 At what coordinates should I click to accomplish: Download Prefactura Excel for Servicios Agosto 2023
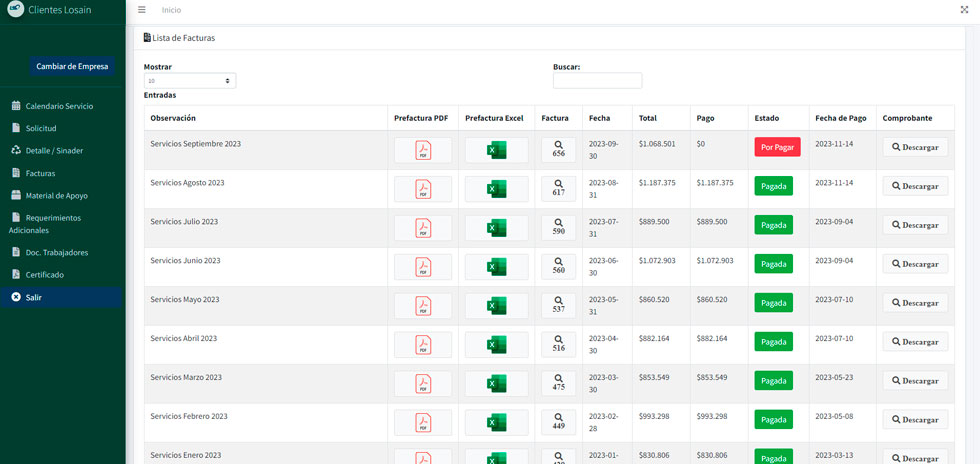496,189
